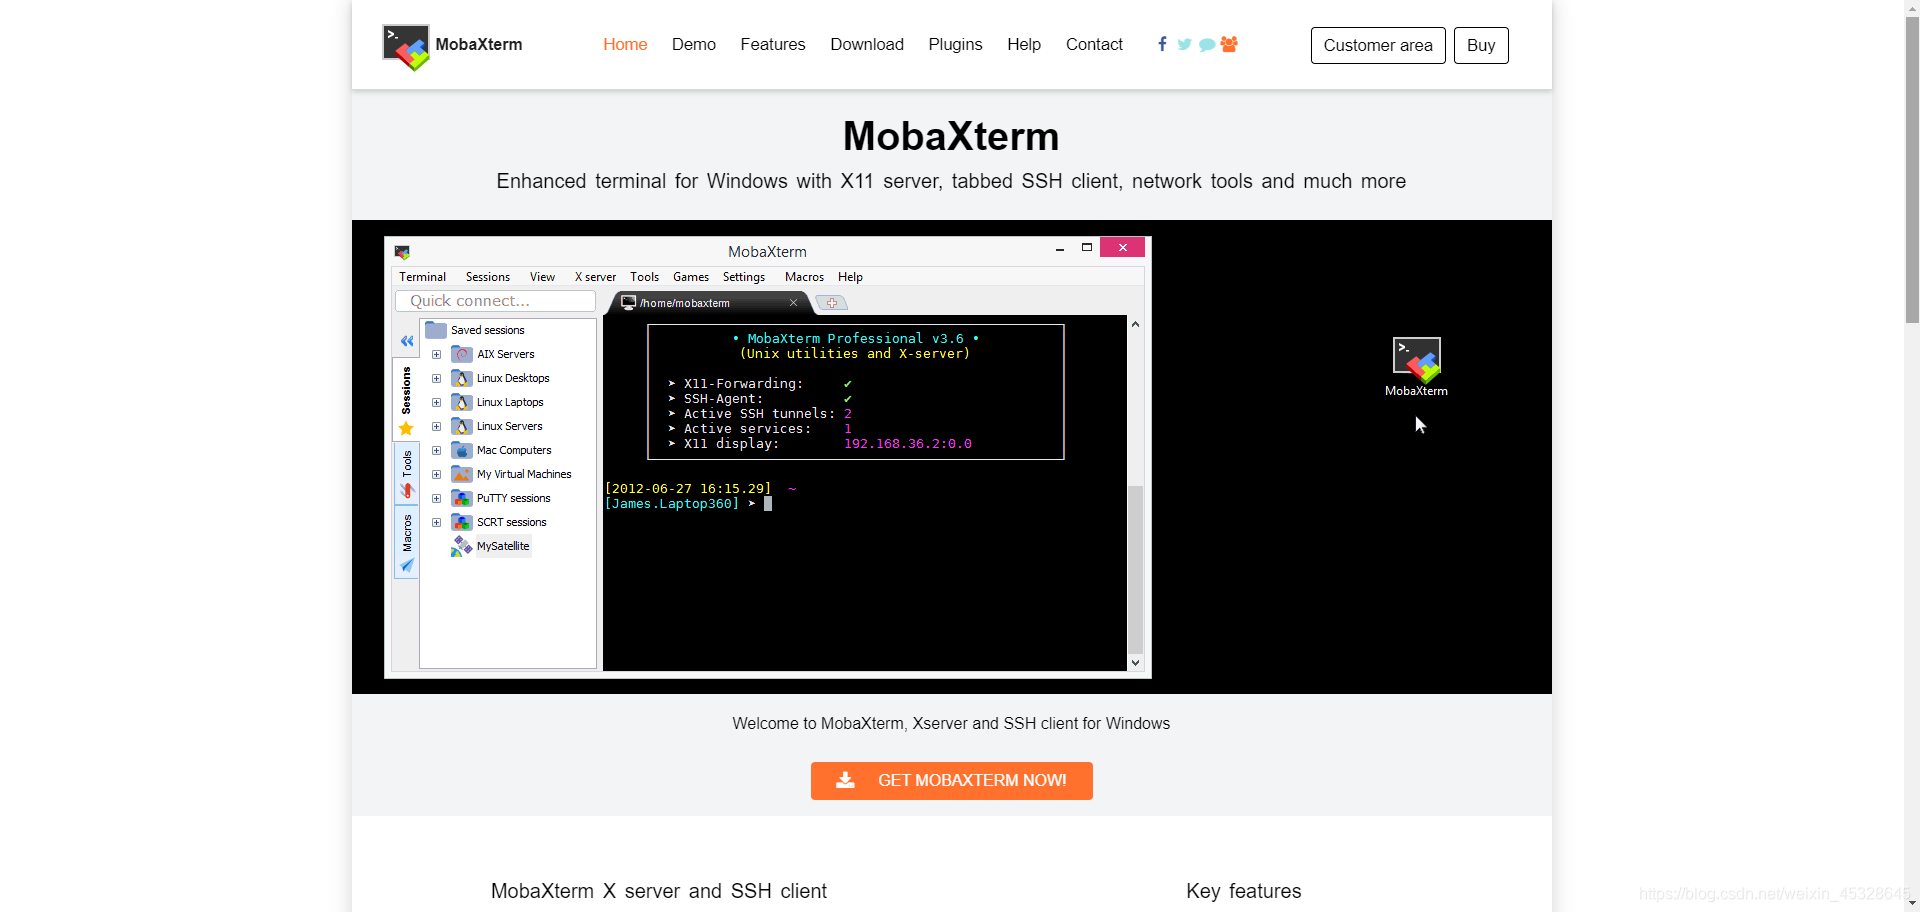Viewport: 1920px width, 912px height.
Task: Click the MobaXterm desktop shortcut icon
Action: click(x=1416, y=361)
